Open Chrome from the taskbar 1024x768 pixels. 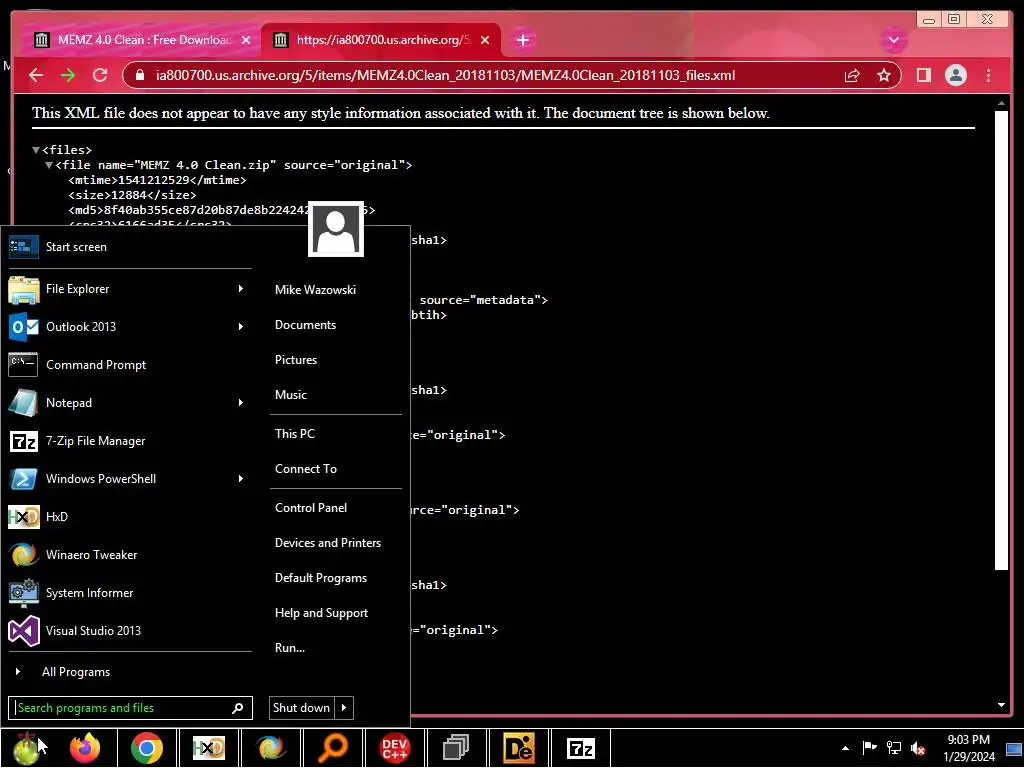pyautogui.click(x=147, y=748)
